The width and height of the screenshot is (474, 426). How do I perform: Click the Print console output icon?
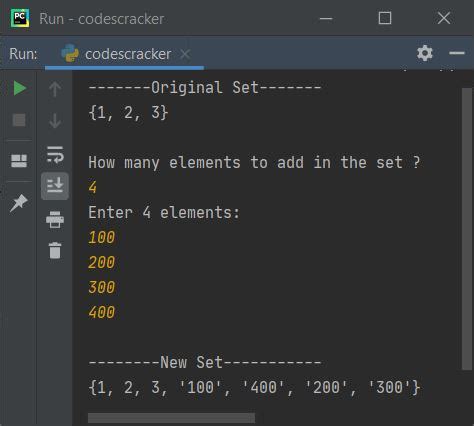pyautogui.click(x=55, y=219)
